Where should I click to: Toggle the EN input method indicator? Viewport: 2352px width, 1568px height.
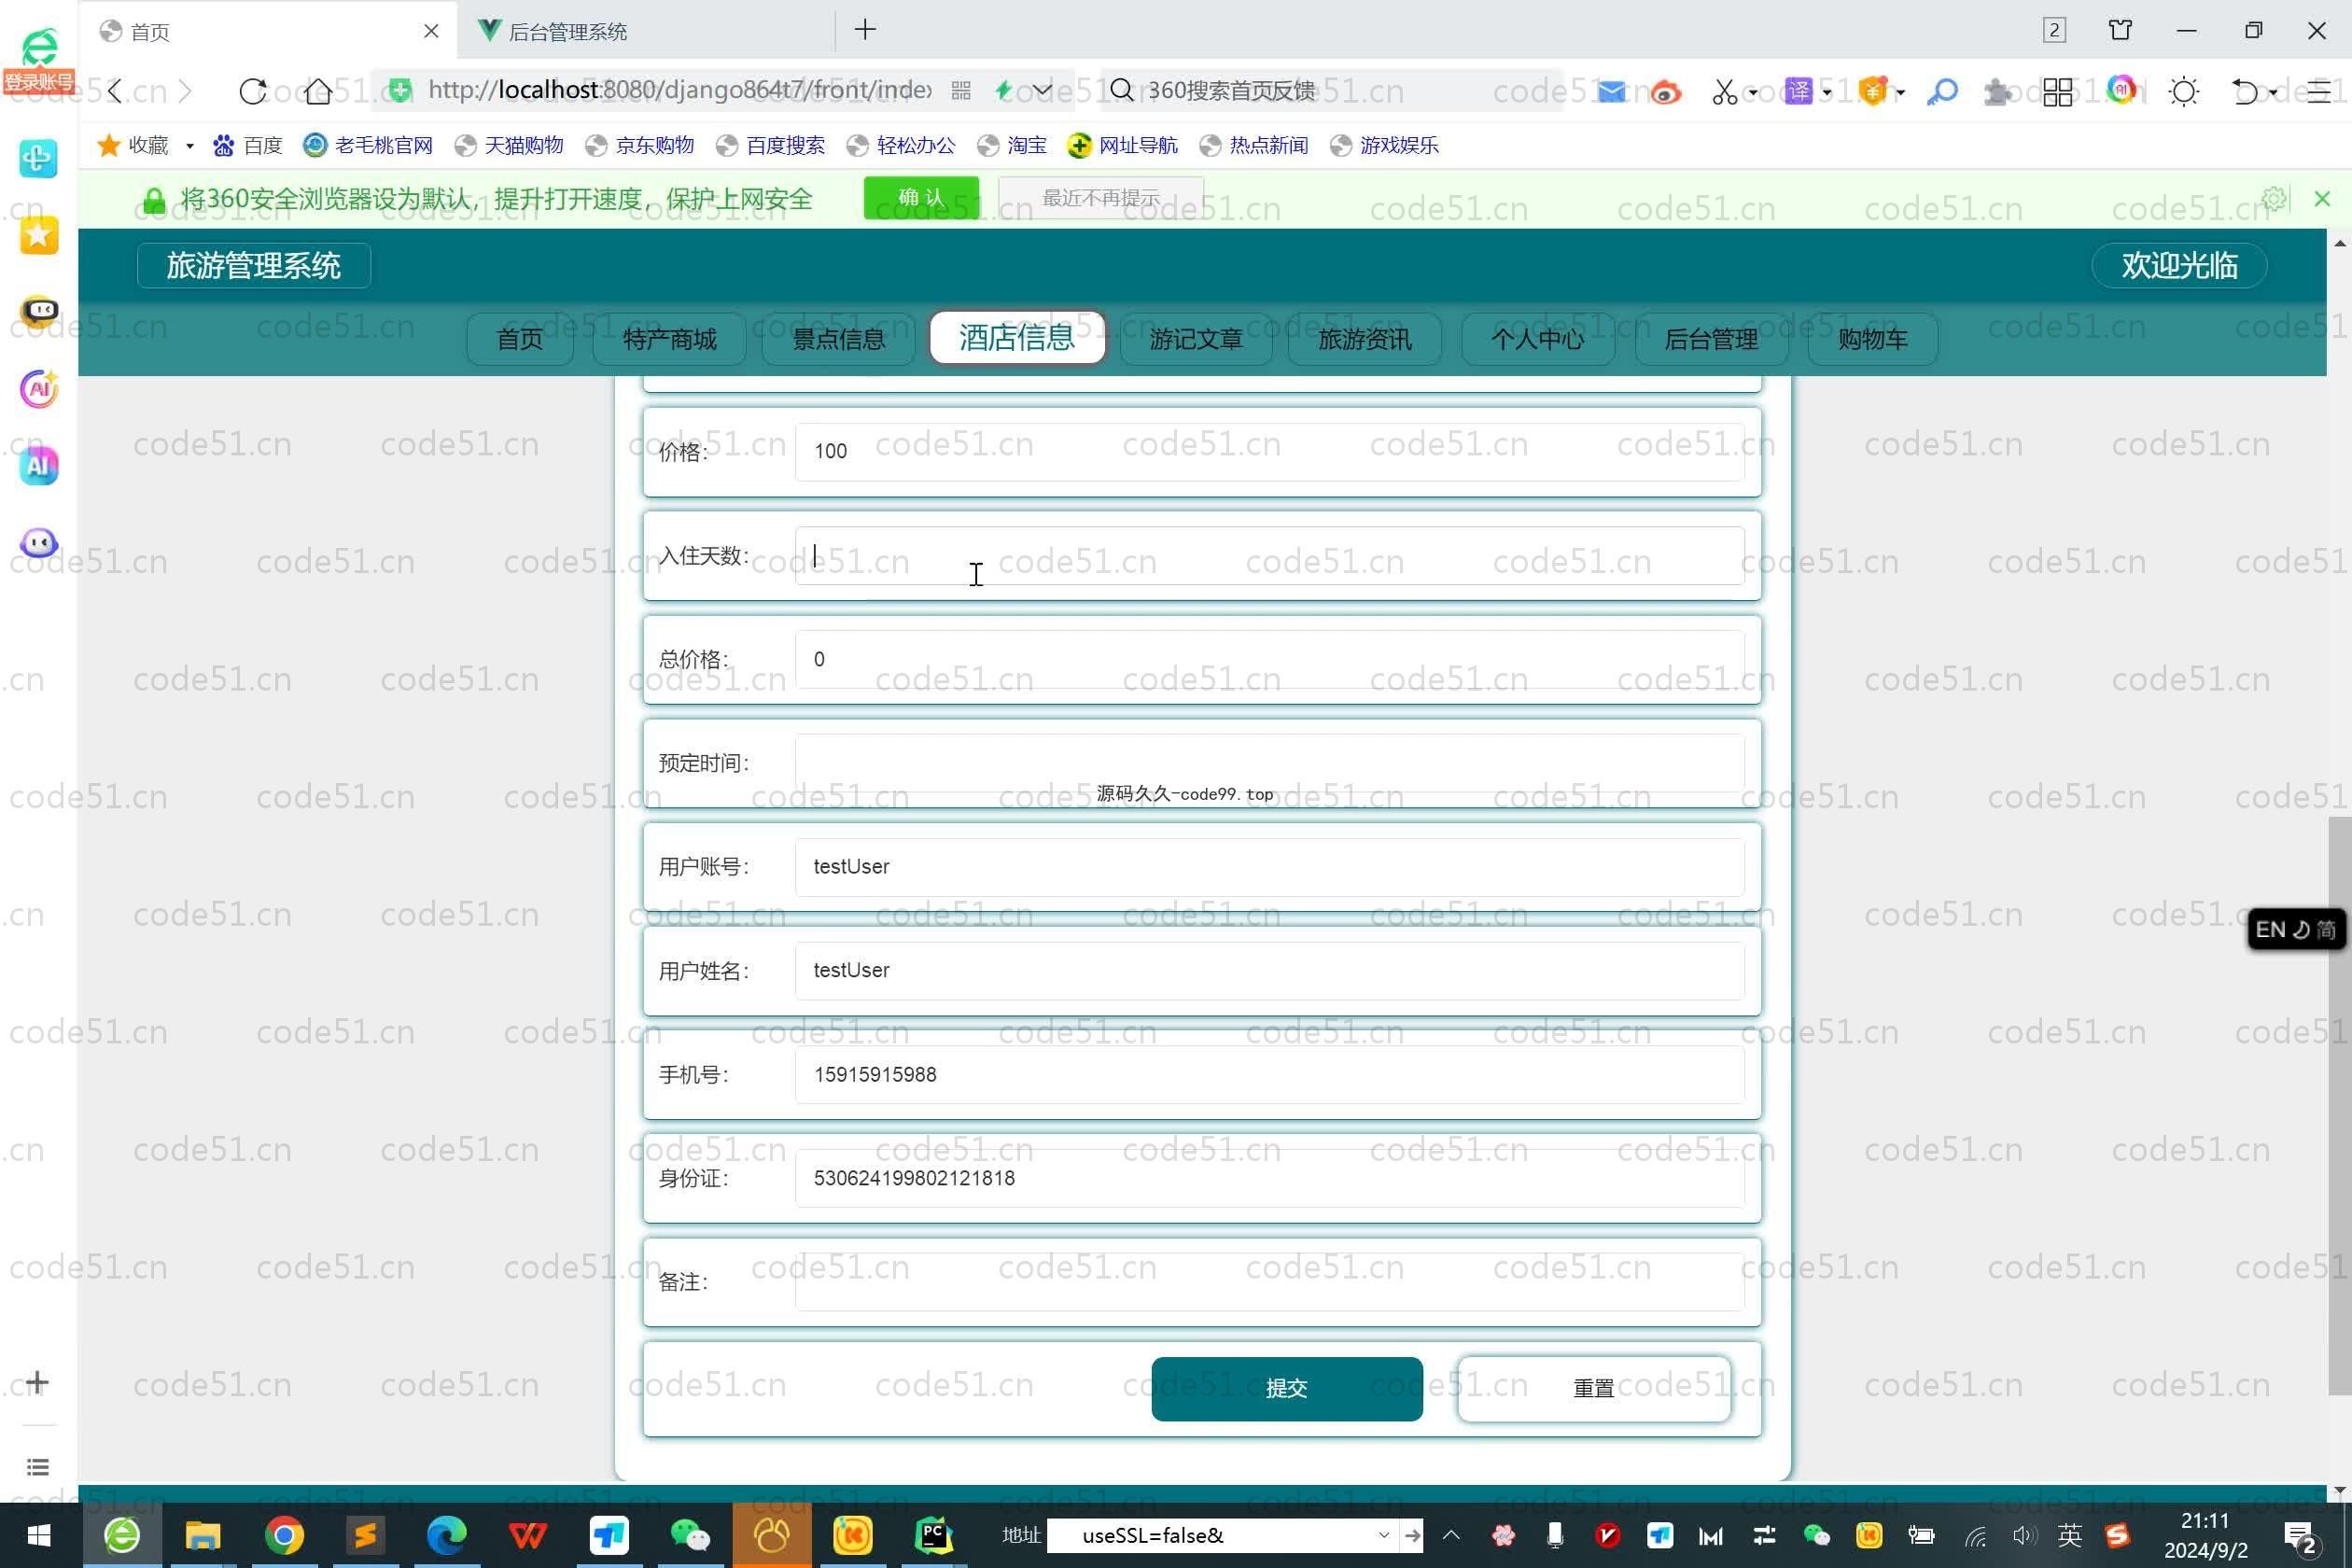tap(2296, 929)
